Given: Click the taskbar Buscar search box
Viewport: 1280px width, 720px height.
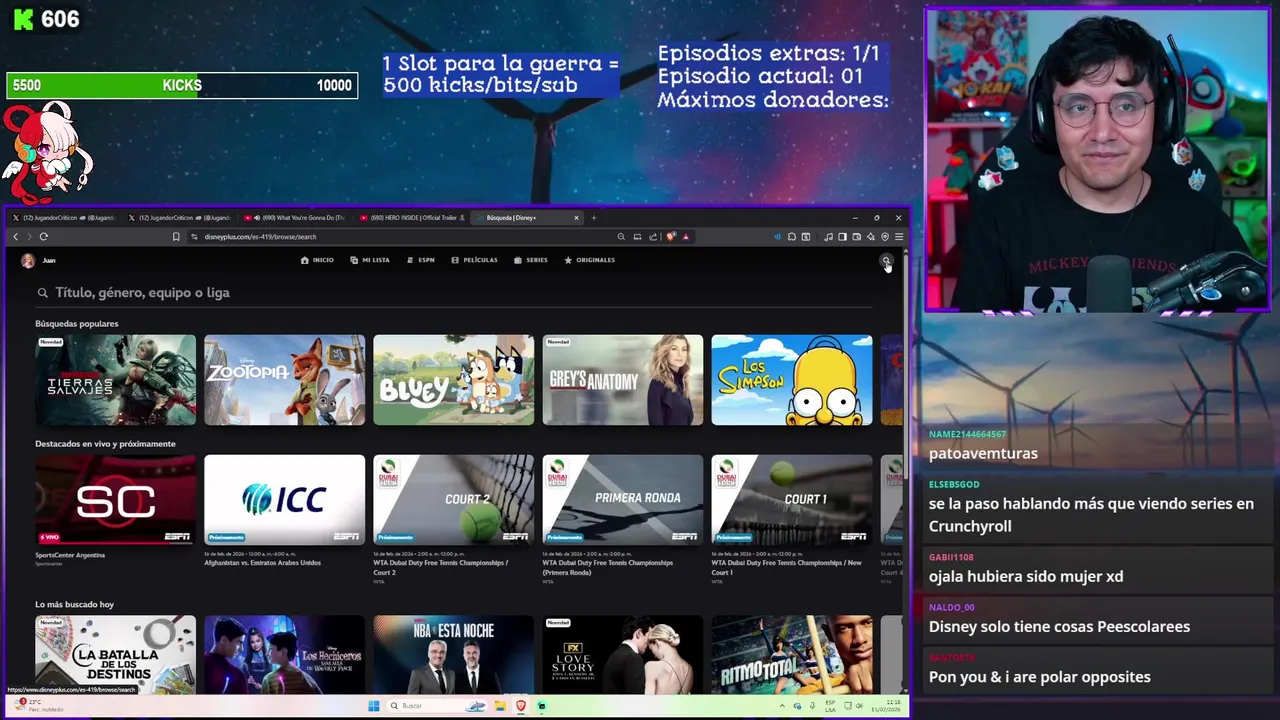Looking at the screenshot, I should tap(438, 706).
